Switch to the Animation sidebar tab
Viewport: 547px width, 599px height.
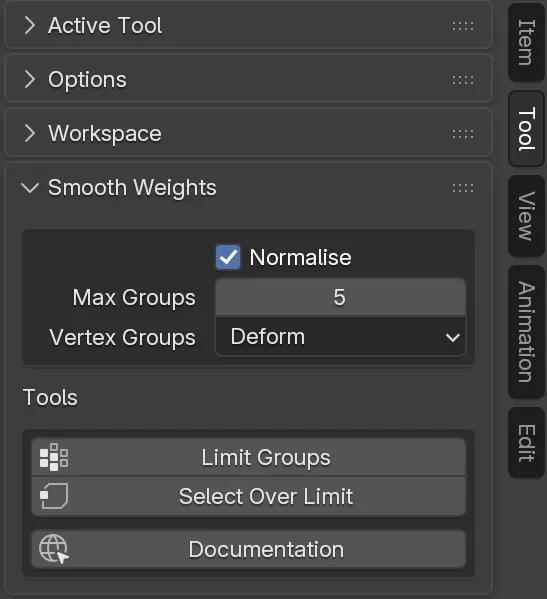click(x=526, y=332)
